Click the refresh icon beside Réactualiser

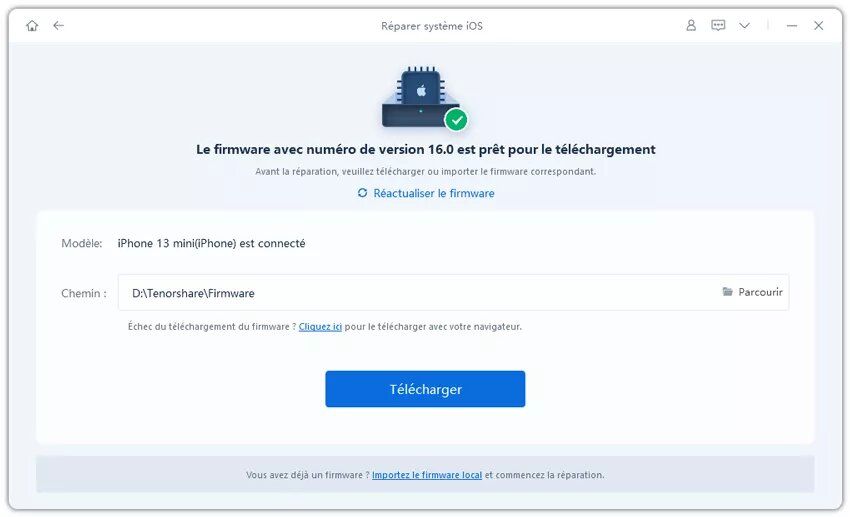click(x=362, y=193)
